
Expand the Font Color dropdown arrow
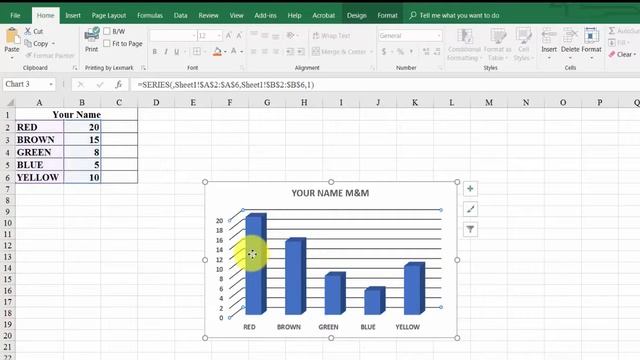(242, 52)
